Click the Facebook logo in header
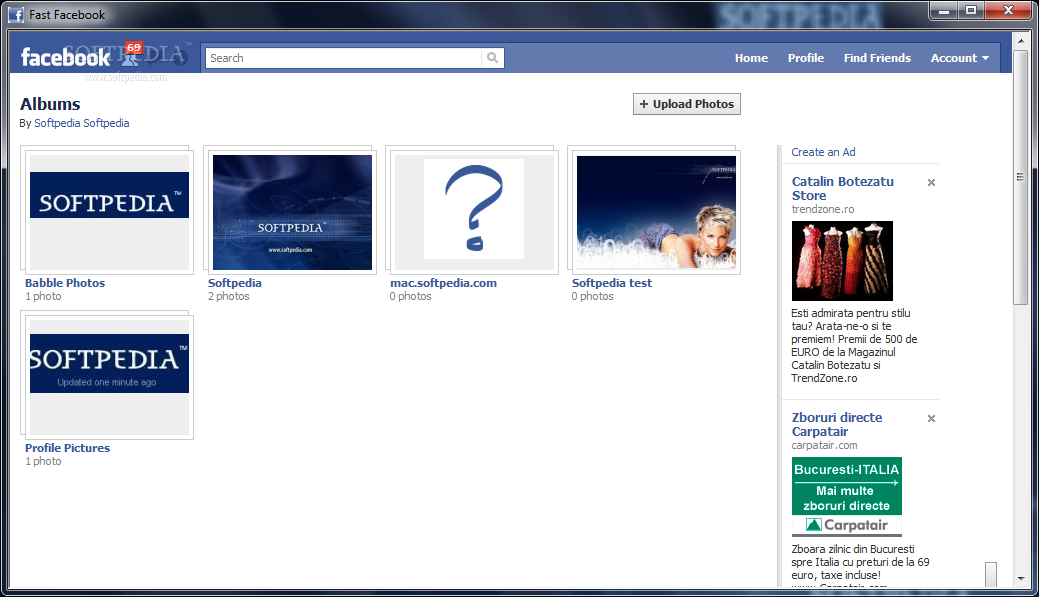Screen dimensions: 1039x597 [x=65, y=58]
